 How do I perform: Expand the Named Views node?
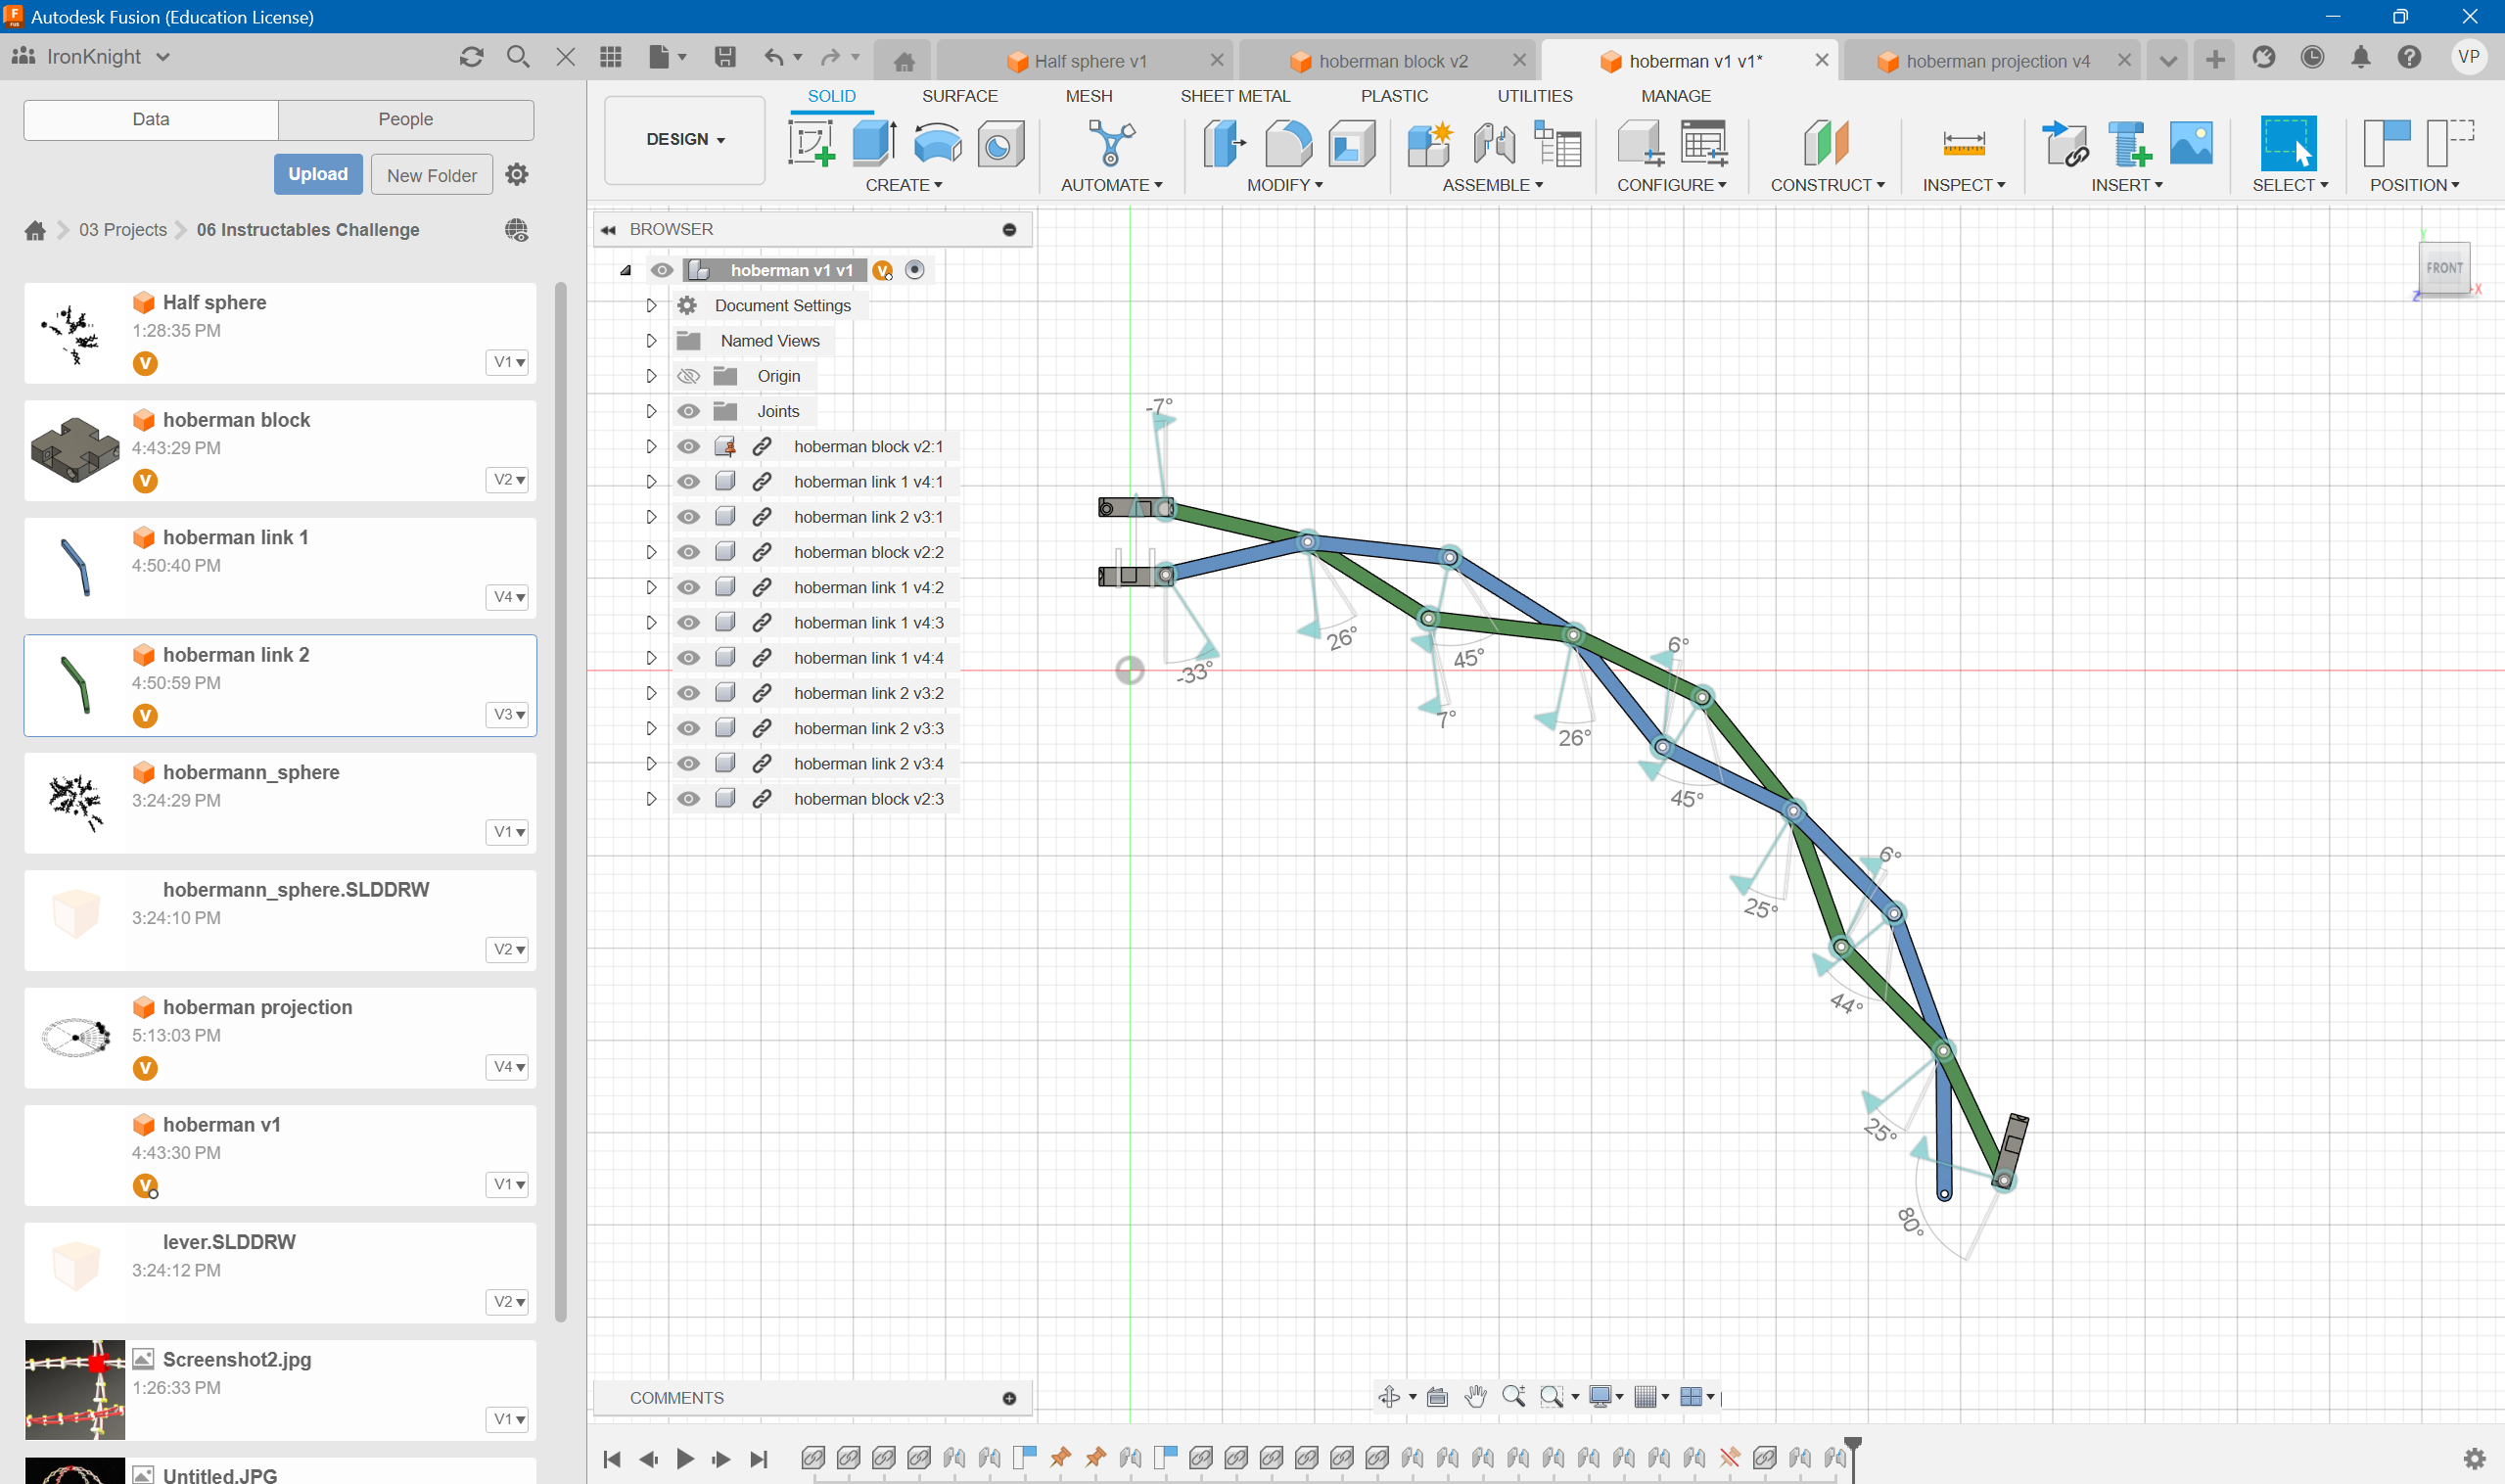(651, 341)
